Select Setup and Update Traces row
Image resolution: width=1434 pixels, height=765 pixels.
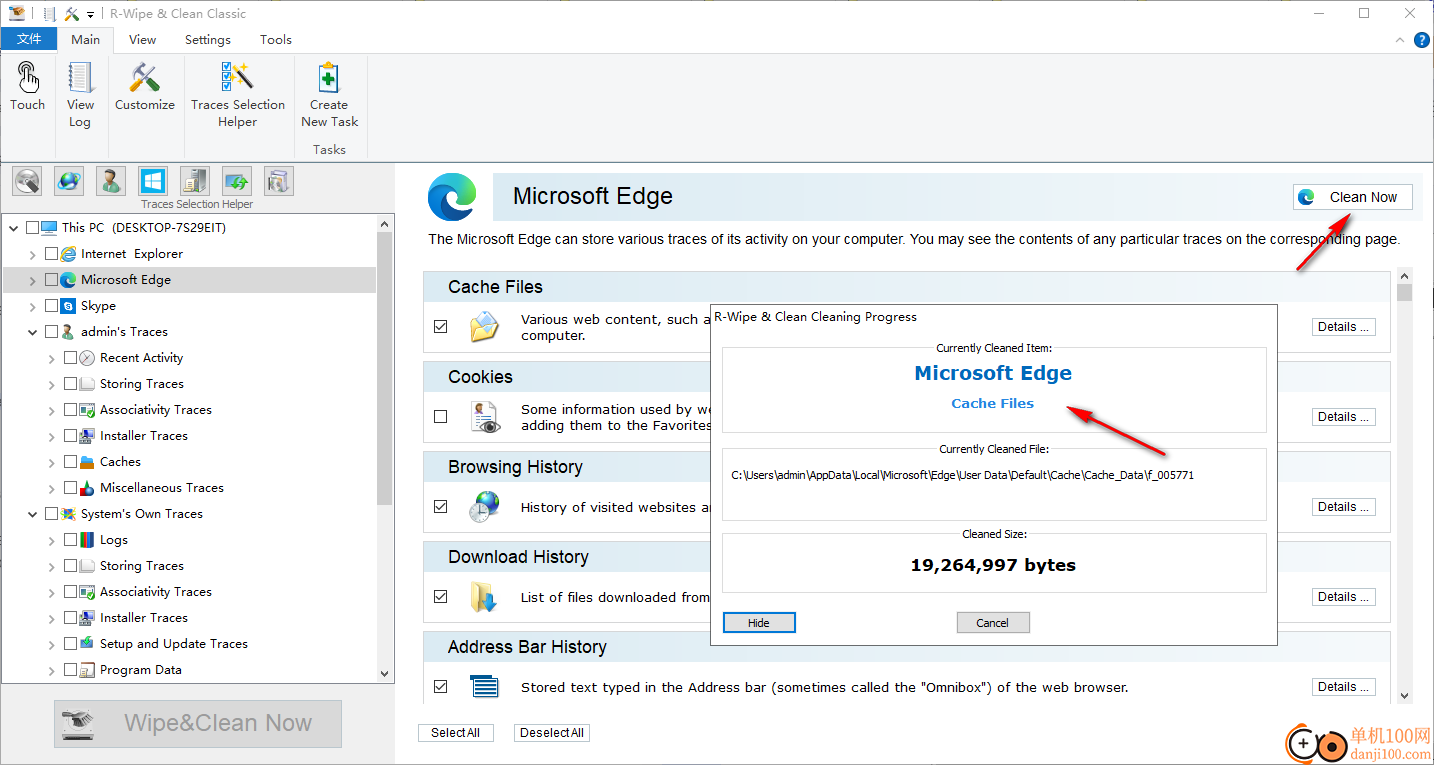tap(189, 644)
